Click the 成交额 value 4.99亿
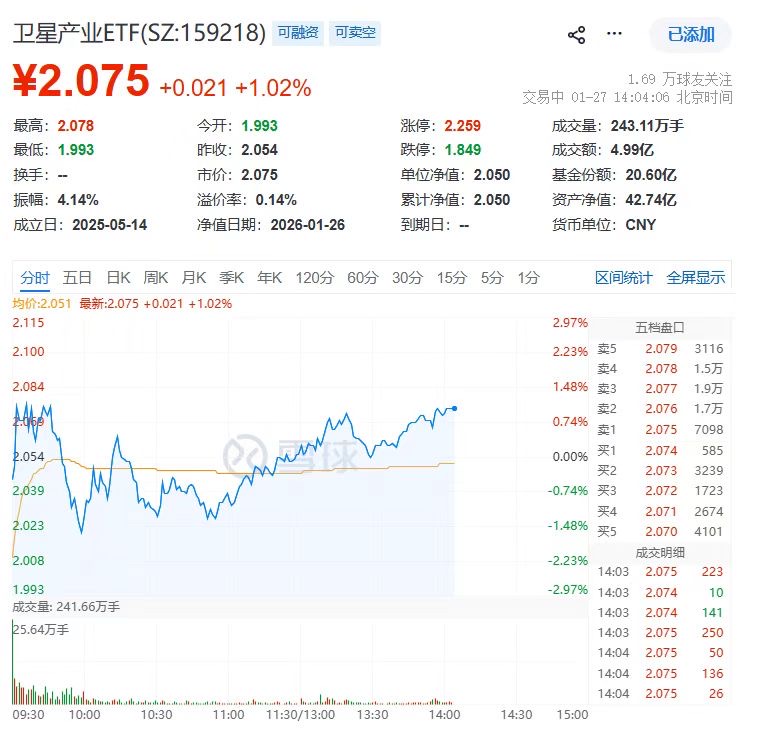This screenshot has height=740, width=773. 632,150
